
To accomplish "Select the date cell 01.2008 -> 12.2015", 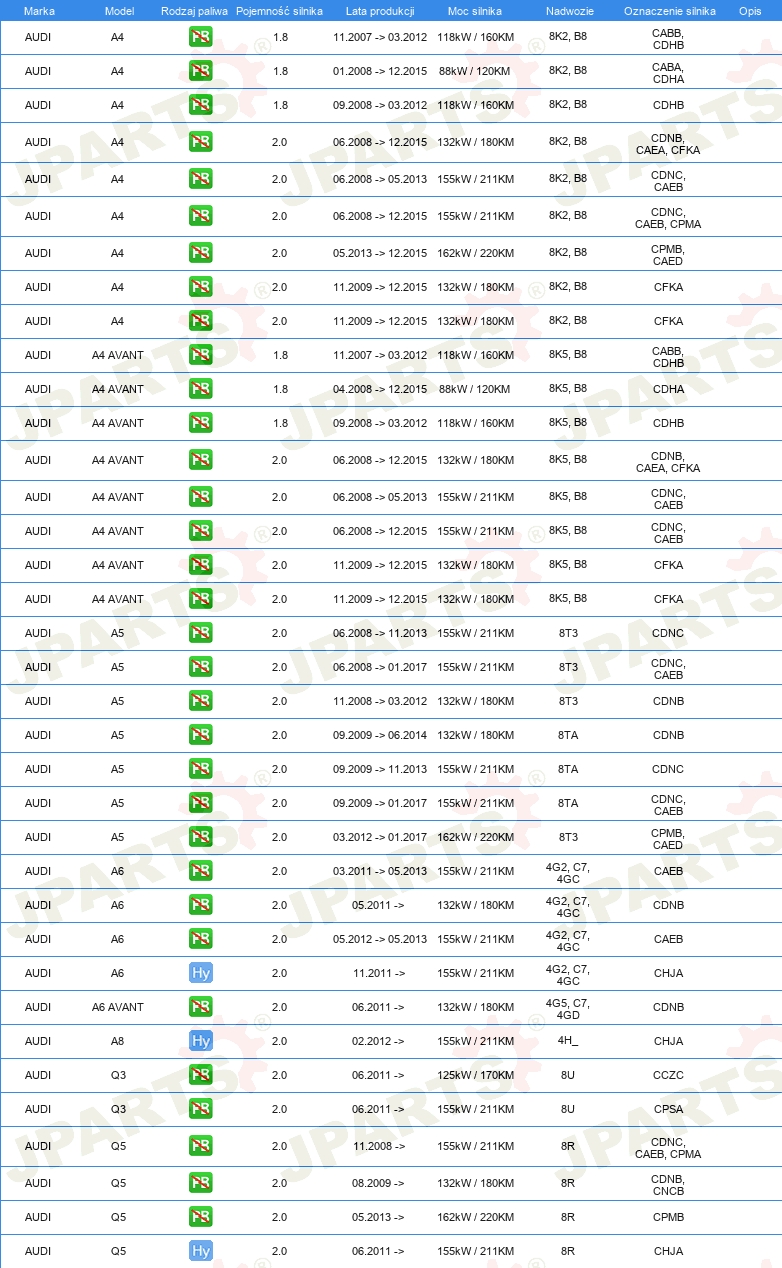I will 380,71.
